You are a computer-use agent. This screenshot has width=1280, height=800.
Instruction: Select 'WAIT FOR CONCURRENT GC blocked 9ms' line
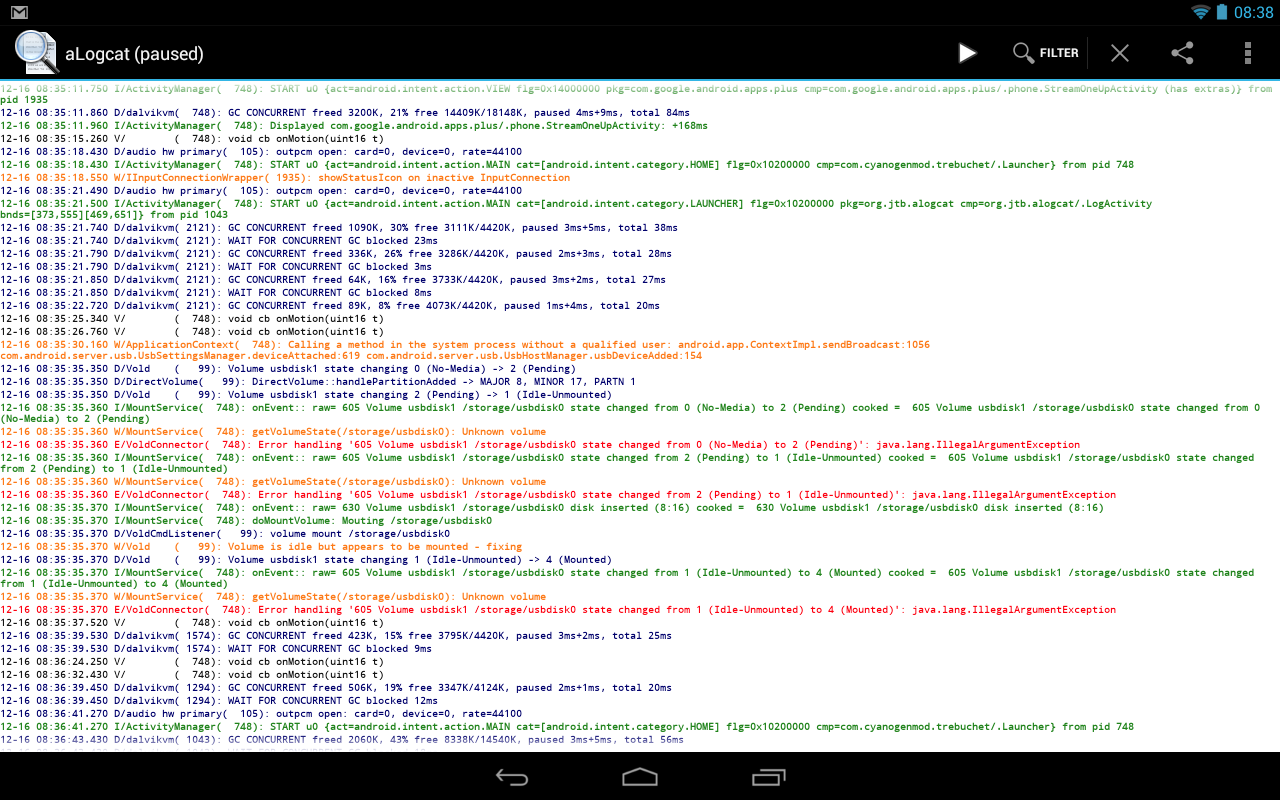(x=216, y=649)
